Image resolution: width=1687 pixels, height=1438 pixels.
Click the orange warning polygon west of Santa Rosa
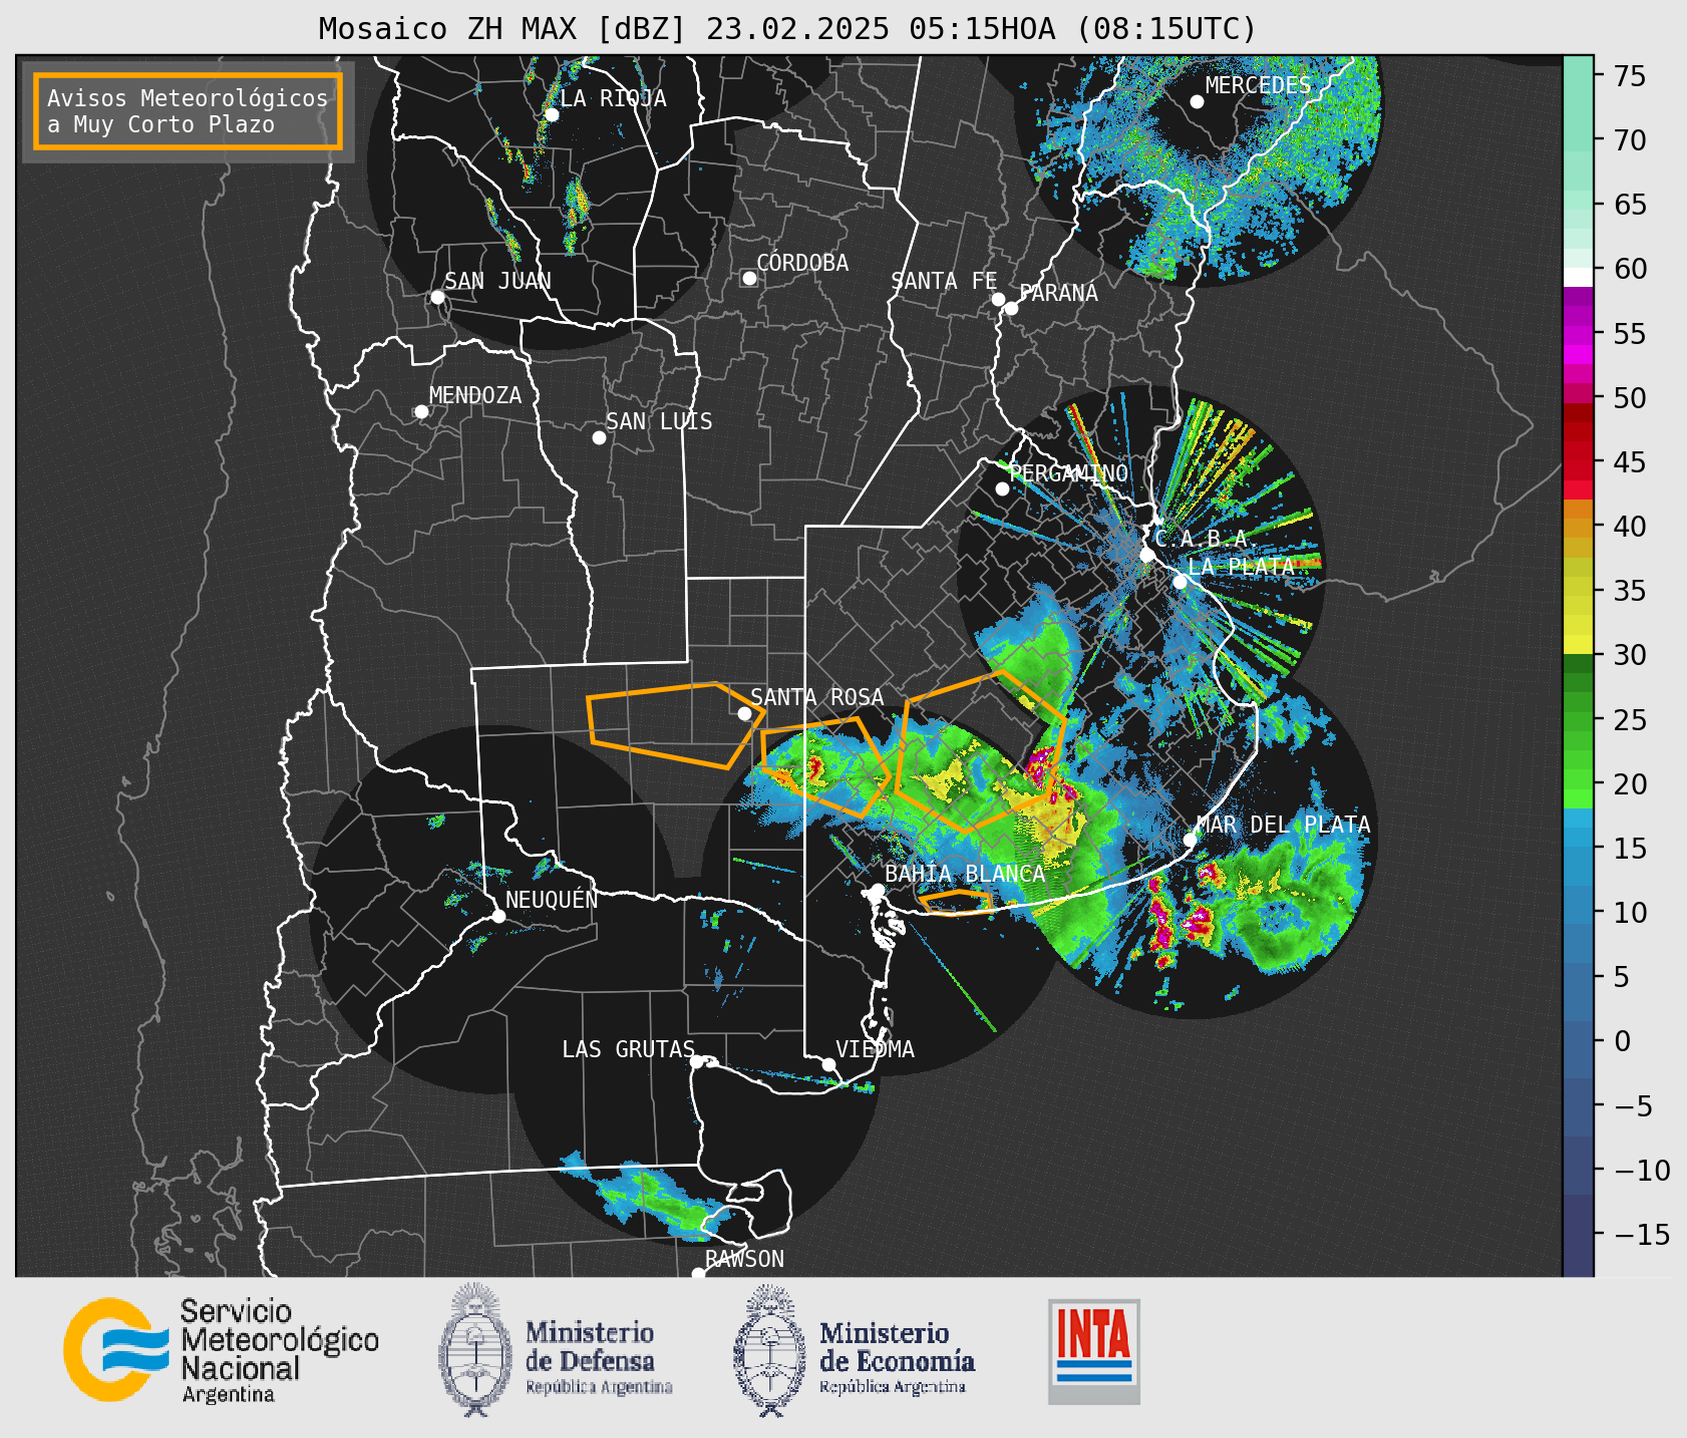point(676,724)
